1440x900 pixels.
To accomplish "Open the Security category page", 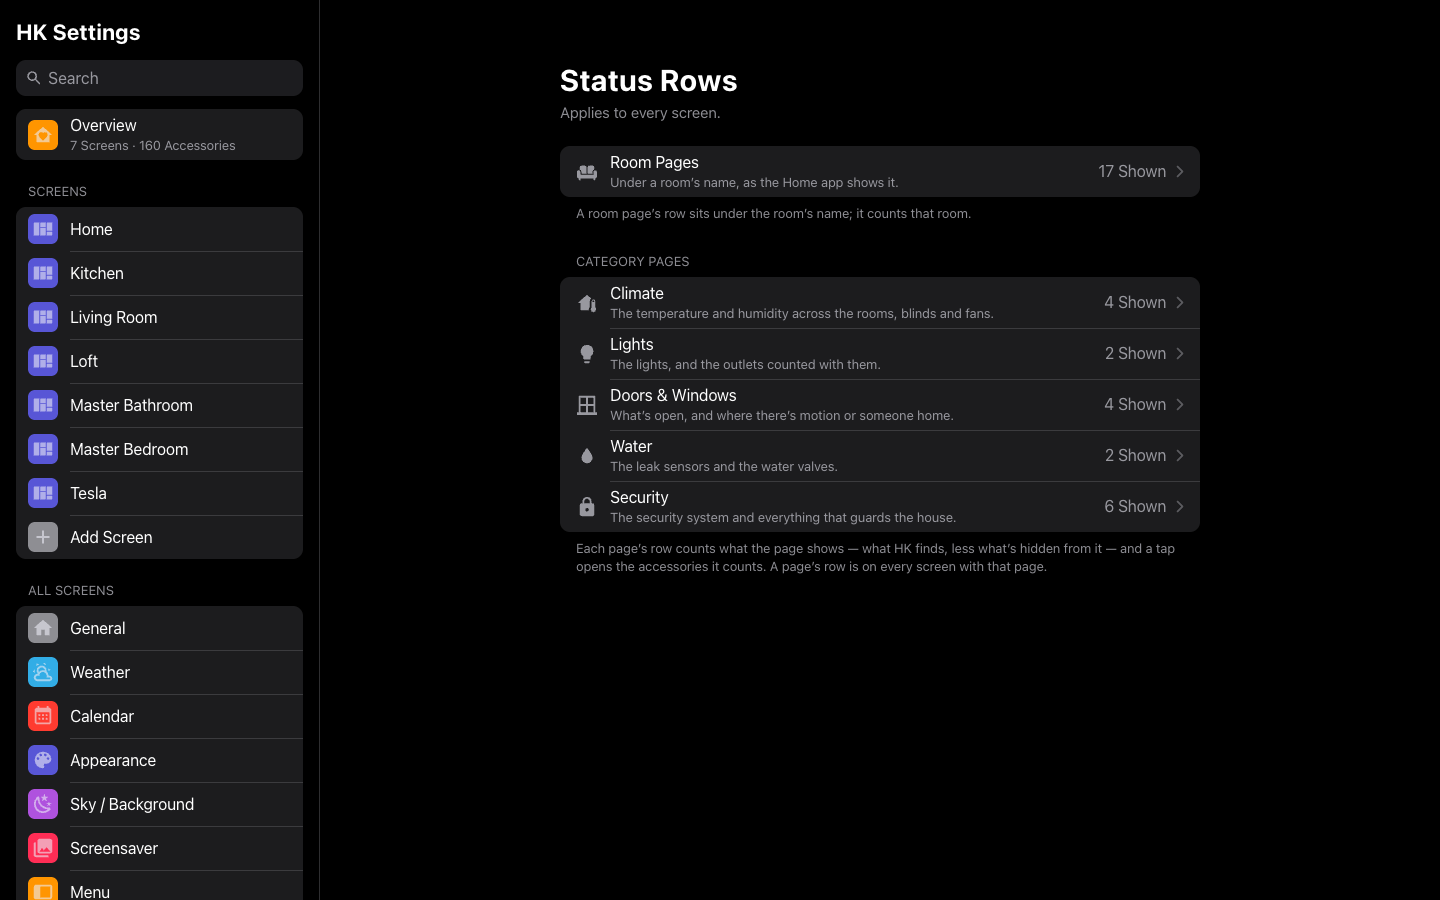I will click(880, 507).
